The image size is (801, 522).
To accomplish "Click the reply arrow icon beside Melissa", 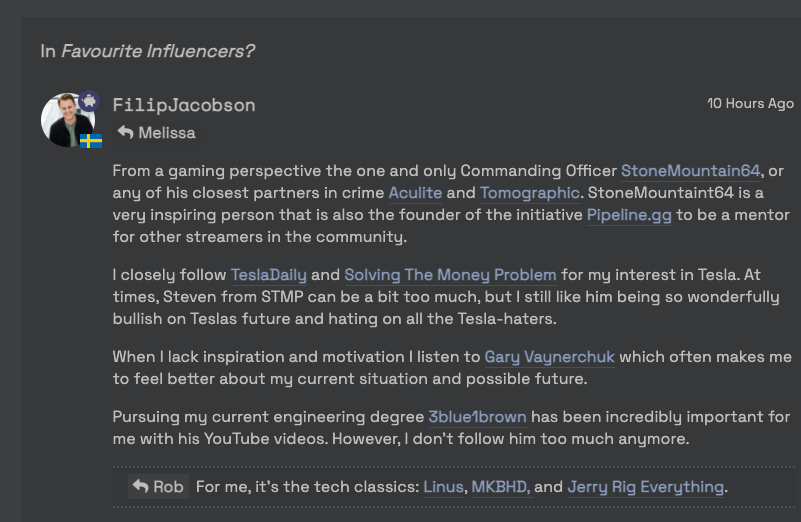I will [125, 132].
